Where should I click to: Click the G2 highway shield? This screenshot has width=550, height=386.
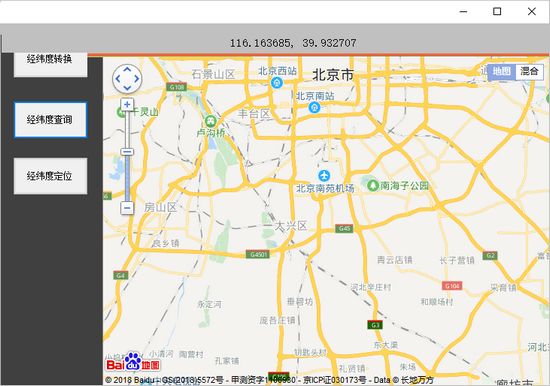click(x=490, y=255)
